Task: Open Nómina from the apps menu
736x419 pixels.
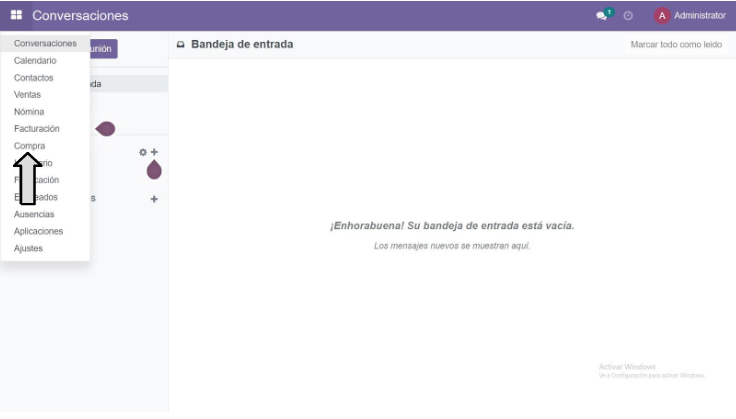Action: click(29, 112)
